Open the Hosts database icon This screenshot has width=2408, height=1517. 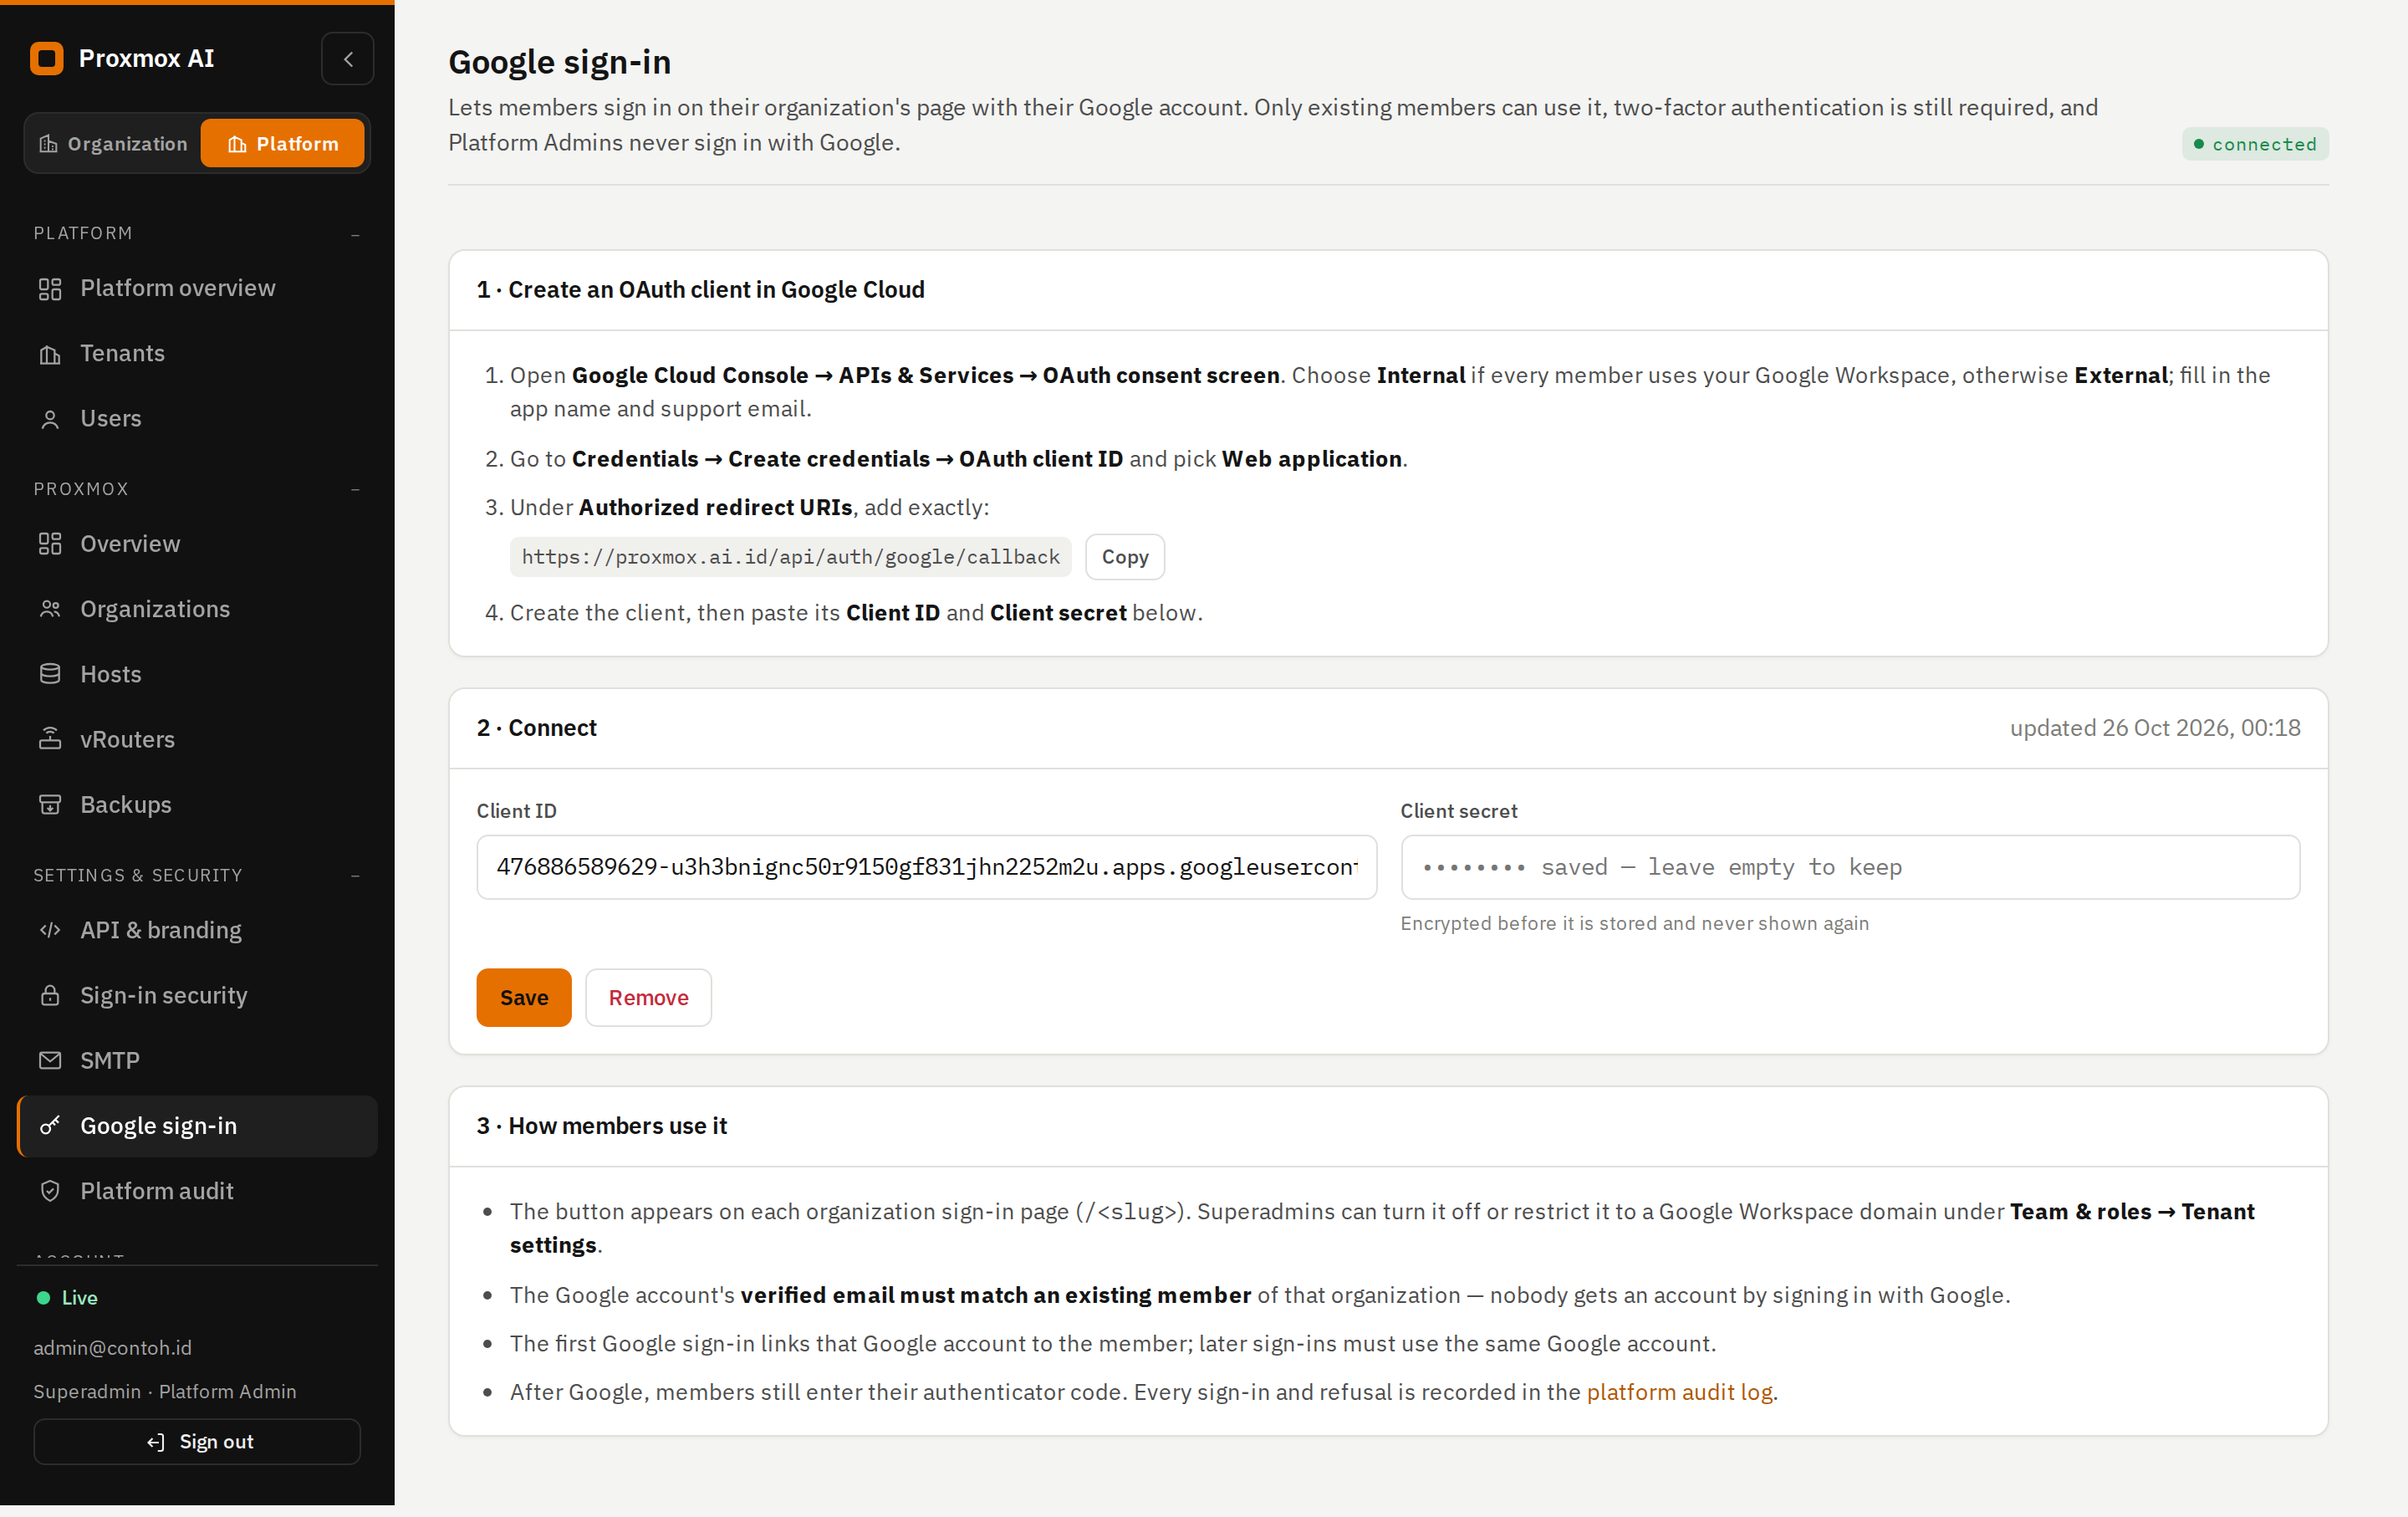pyautogui.click(x=50, y=674)
